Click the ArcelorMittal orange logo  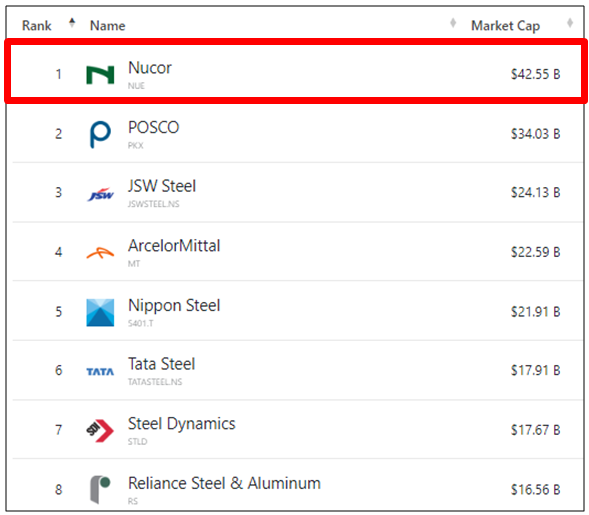[100, 253]
